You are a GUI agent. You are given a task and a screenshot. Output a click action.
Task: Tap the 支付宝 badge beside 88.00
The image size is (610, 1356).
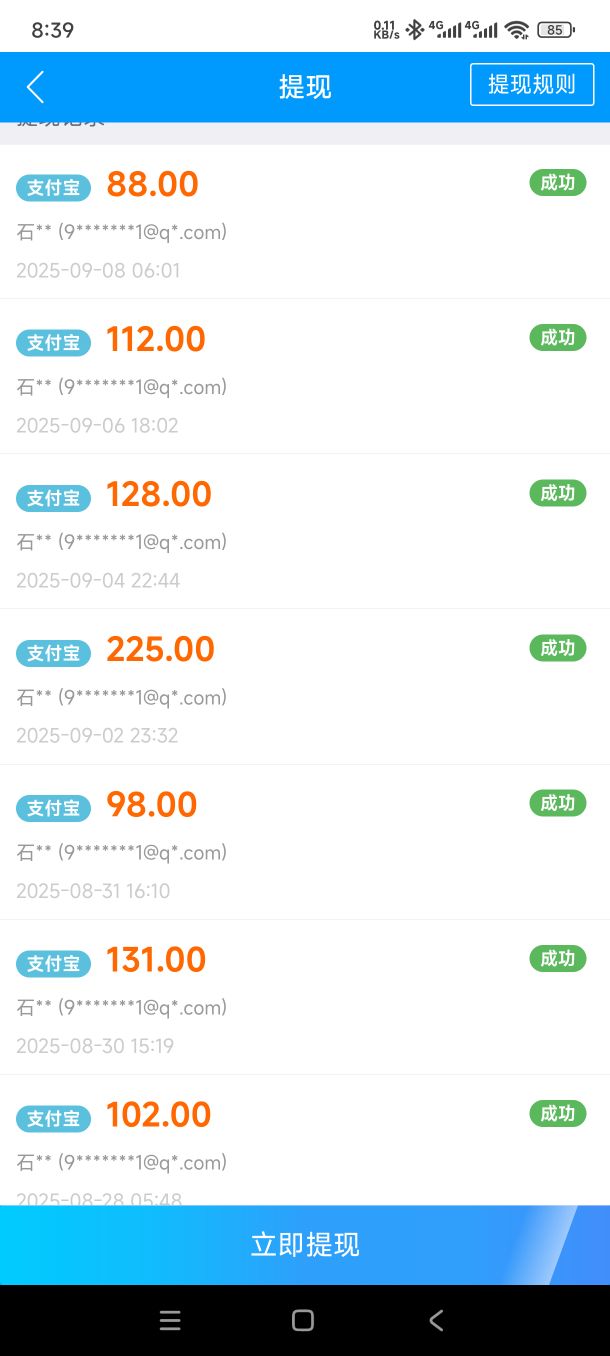tap(53, 187)
